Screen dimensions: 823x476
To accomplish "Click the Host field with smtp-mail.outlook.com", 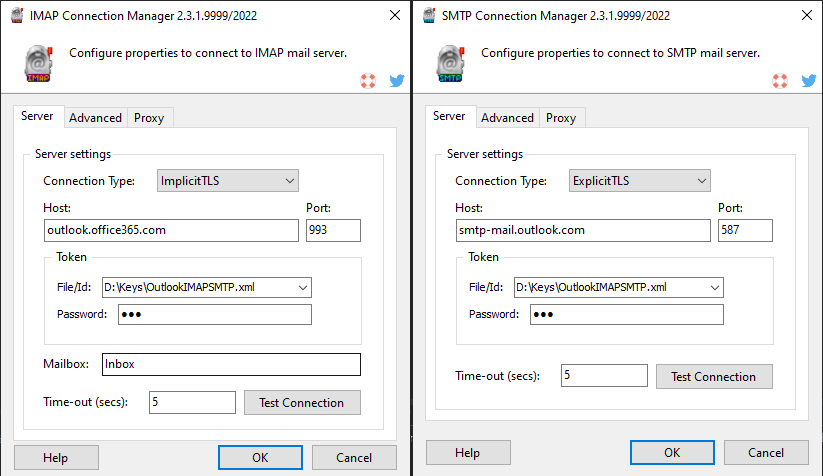I will click(x=582, y=231).
